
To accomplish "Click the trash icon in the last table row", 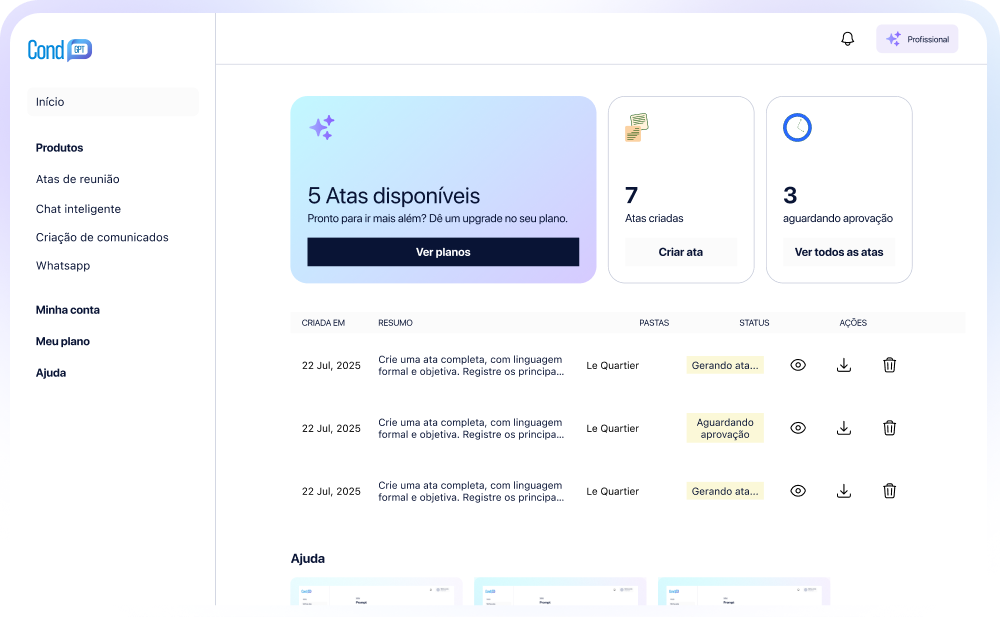I will pos(889,491).
